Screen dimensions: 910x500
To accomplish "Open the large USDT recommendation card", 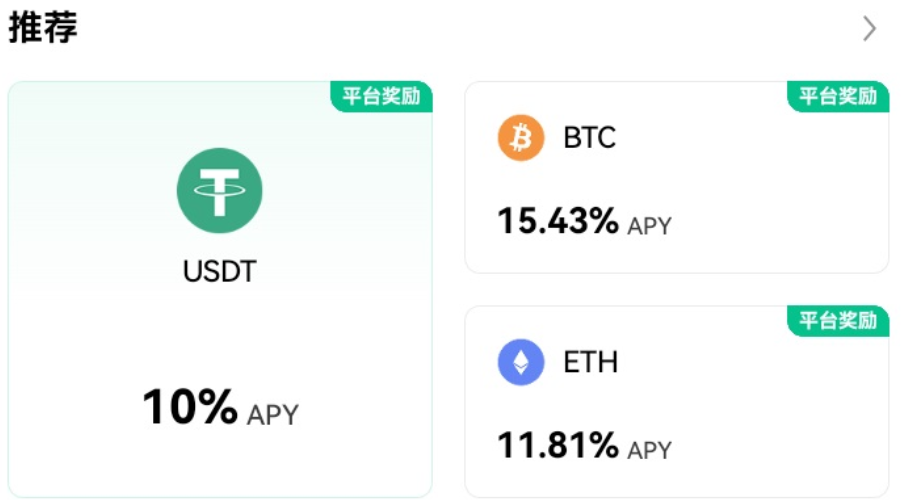I will pos(220,330).
